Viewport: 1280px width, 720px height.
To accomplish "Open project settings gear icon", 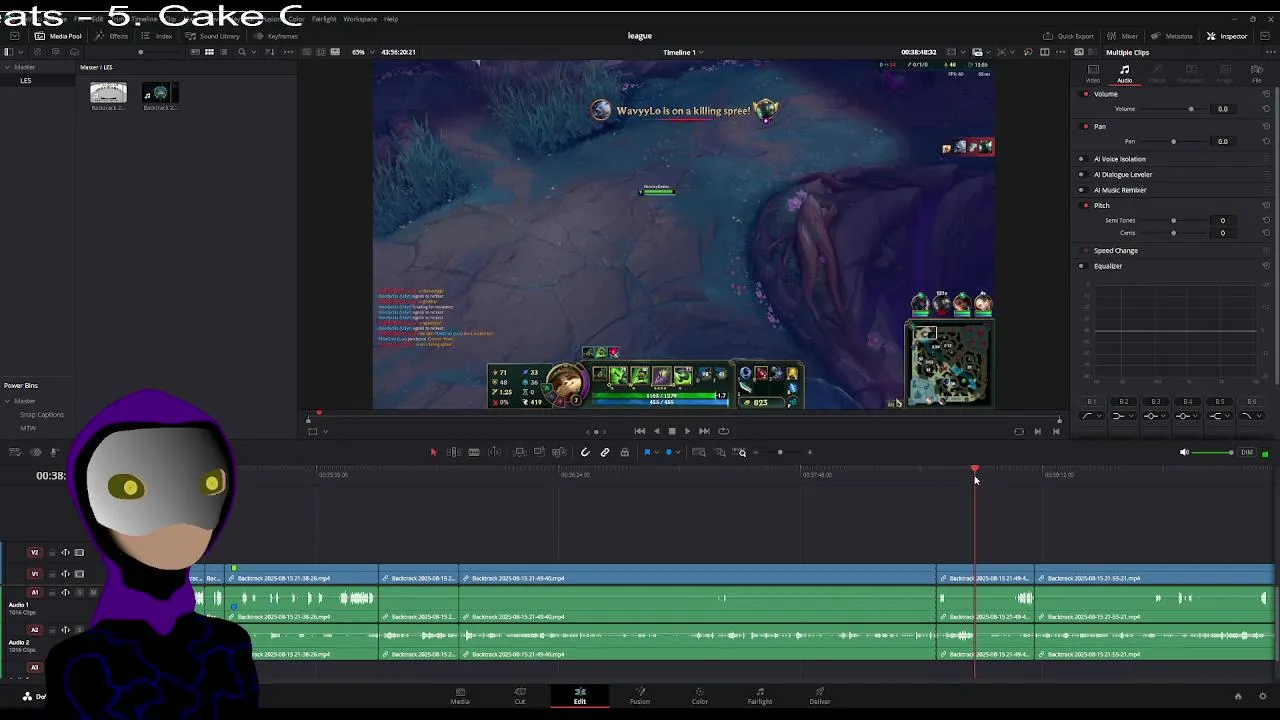I will point(1263,696).
